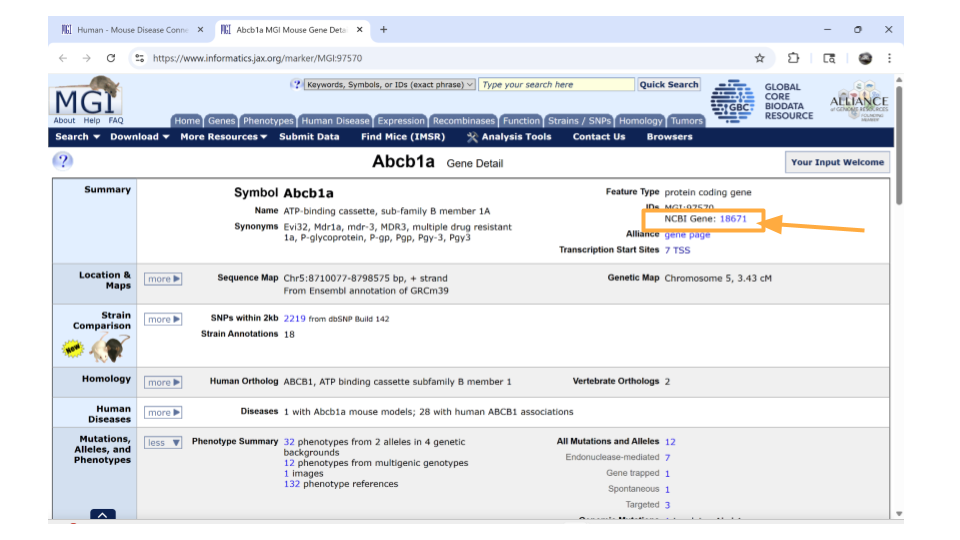Click the Help link under the logo
The height and width of the screenshot is (540, 960).
coord(92,121)
